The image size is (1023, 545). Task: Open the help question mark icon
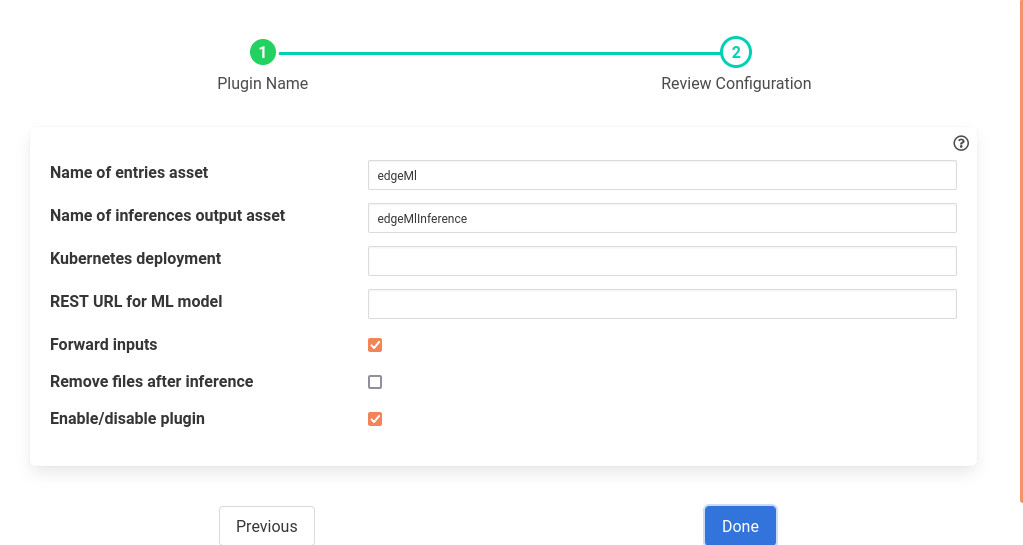click(961, 143)
